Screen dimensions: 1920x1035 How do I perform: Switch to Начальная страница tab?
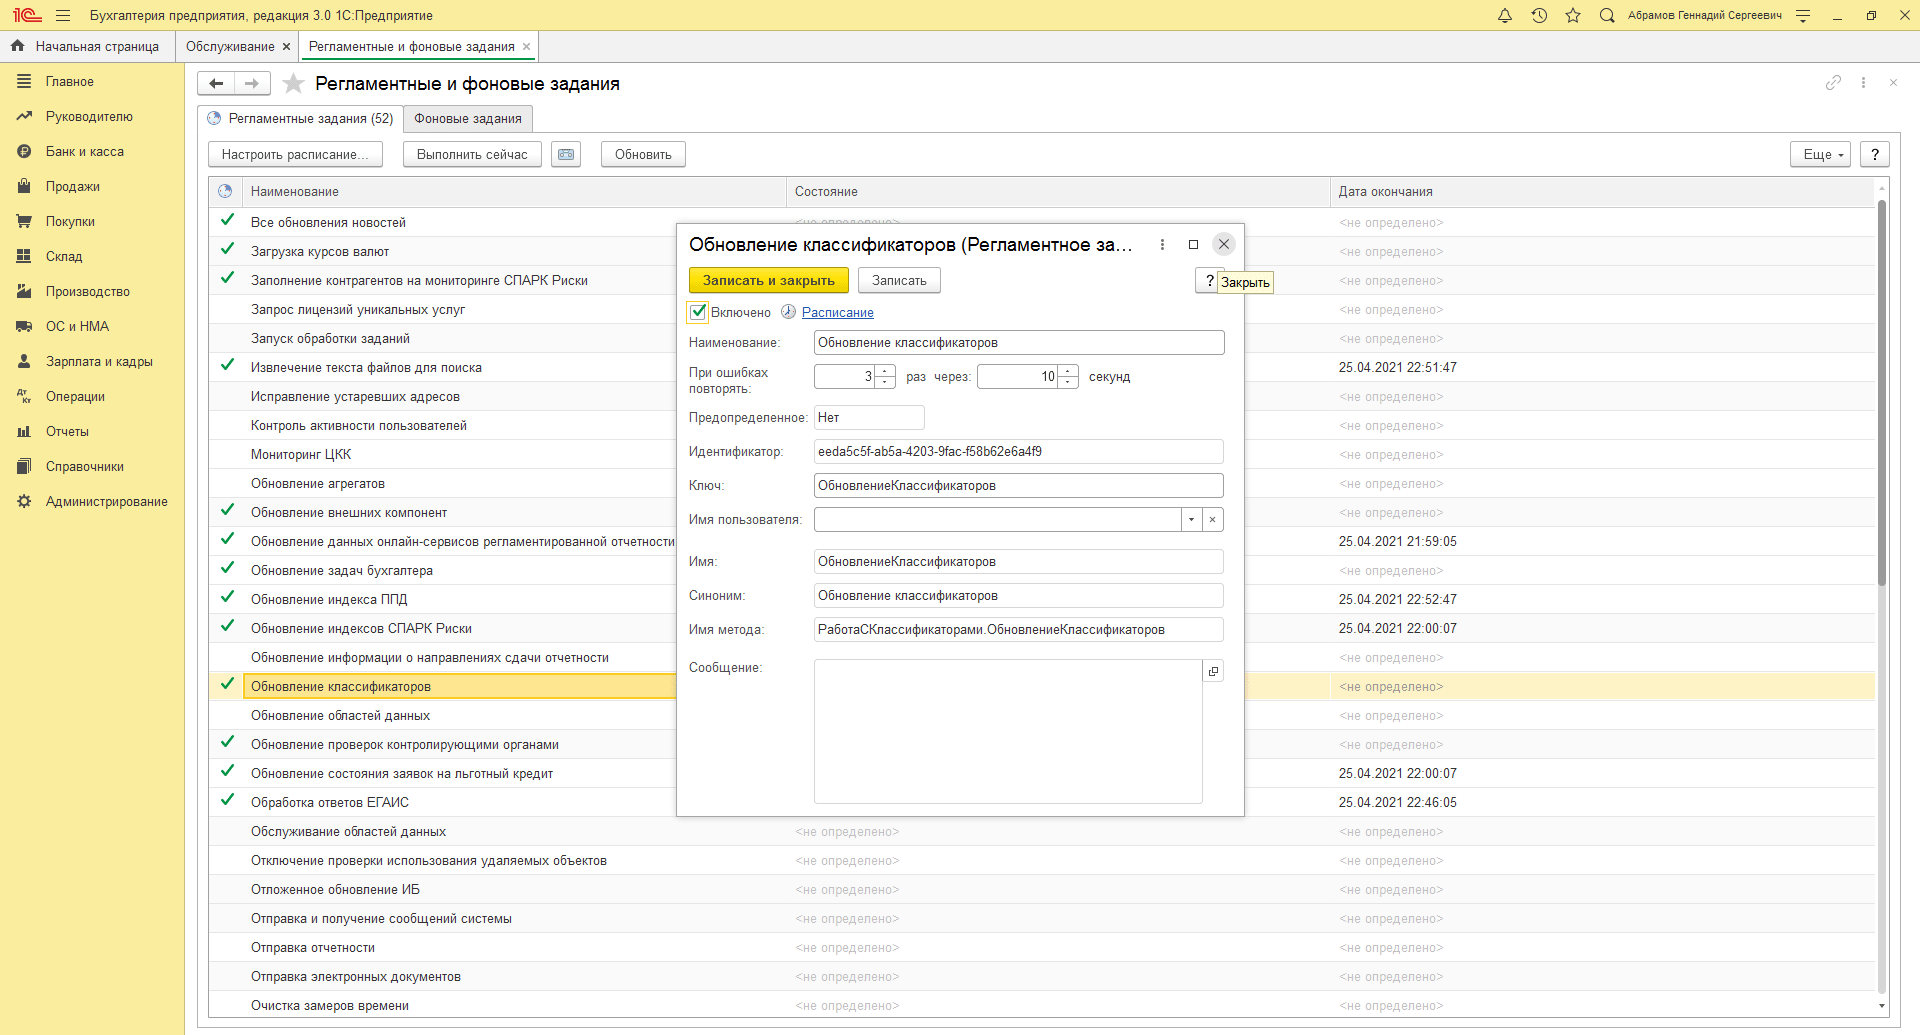pyautogui.click(x=86, y=47)
